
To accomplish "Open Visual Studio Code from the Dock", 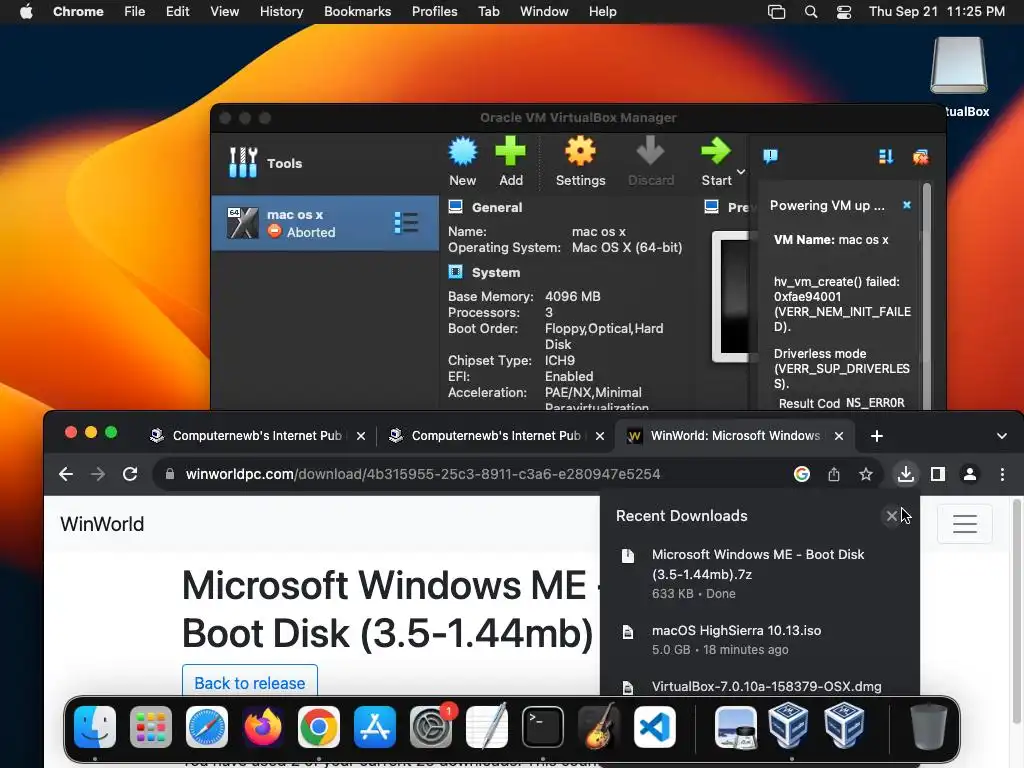I will (x=654, y=727).
